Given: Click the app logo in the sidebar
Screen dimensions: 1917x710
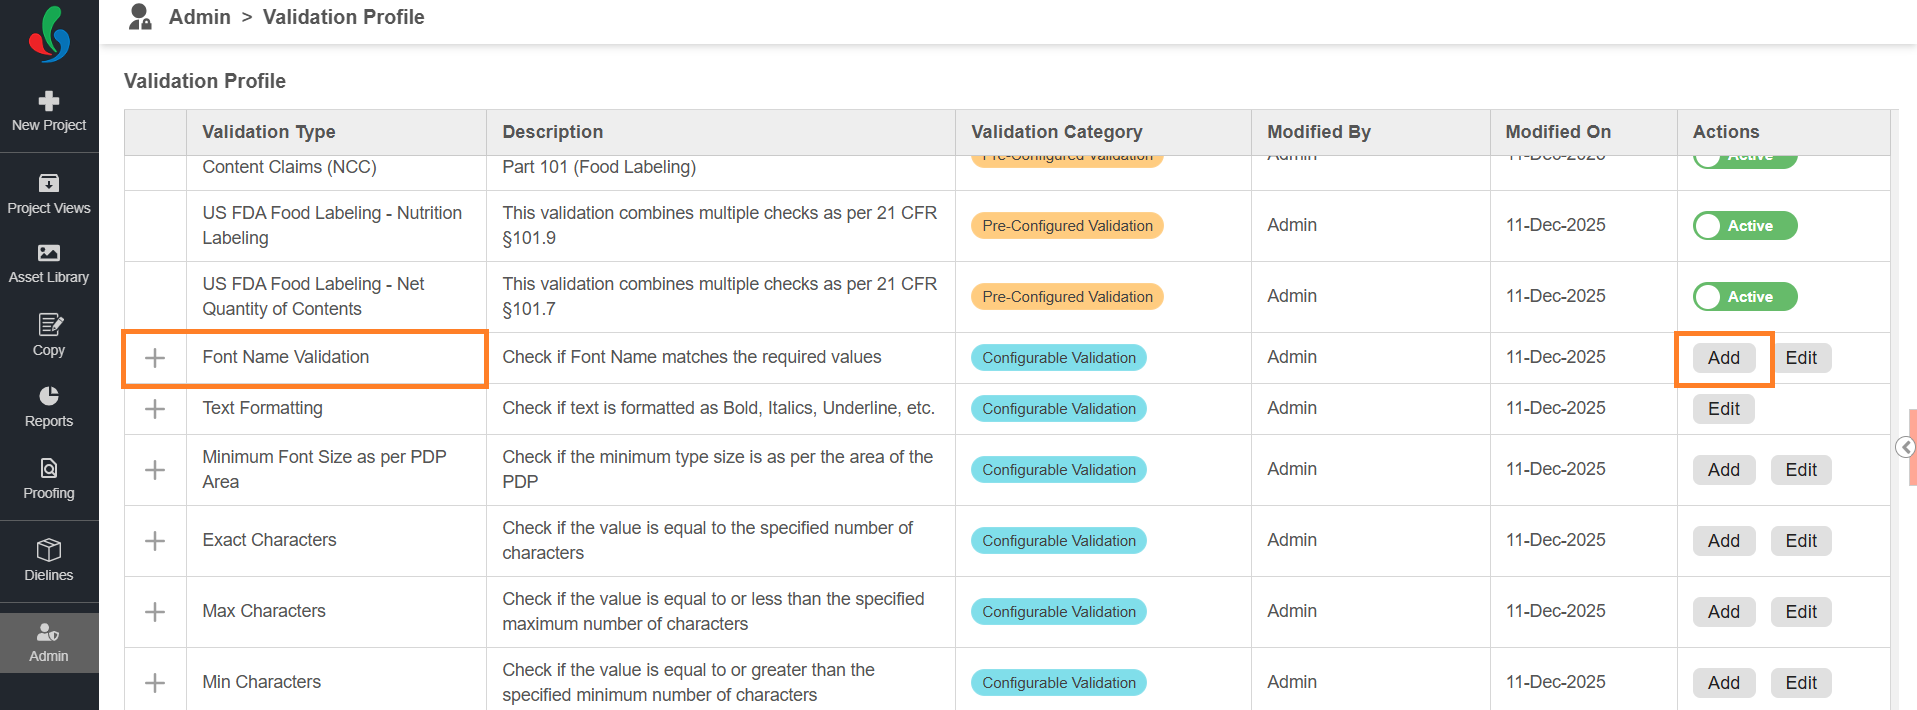Looking at the screenshot, I should click(49, 34).
